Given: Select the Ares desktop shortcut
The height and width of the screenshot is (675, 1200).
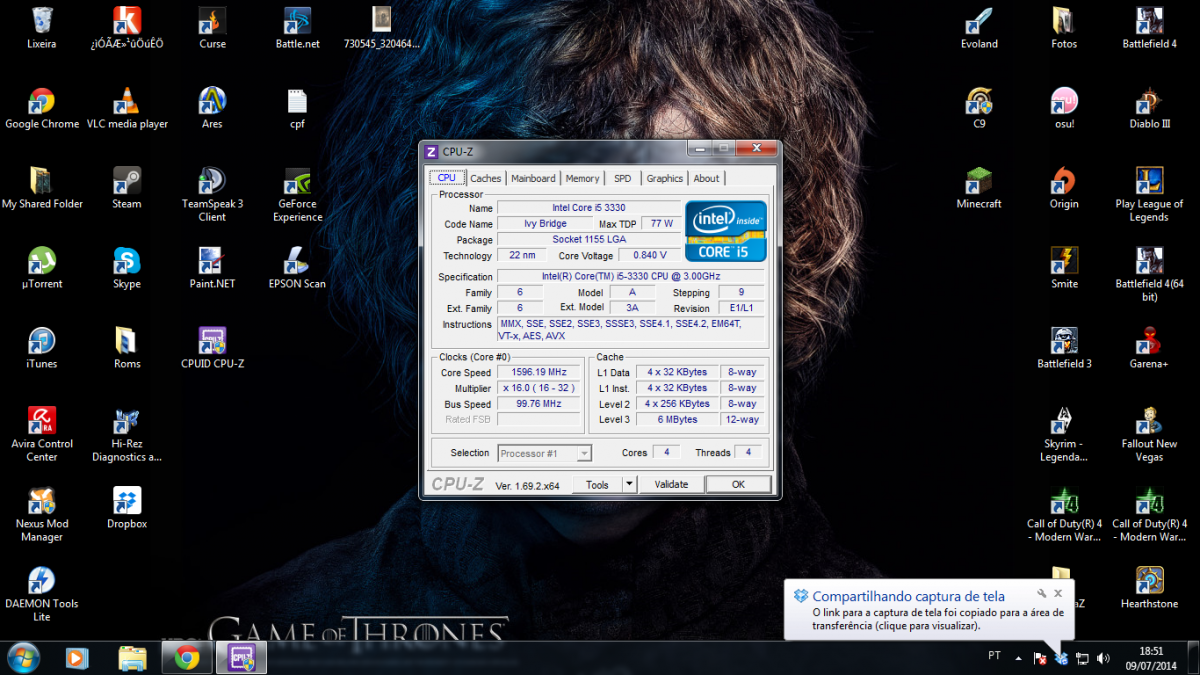Looking at the screenshot, I should pos(212,107).
